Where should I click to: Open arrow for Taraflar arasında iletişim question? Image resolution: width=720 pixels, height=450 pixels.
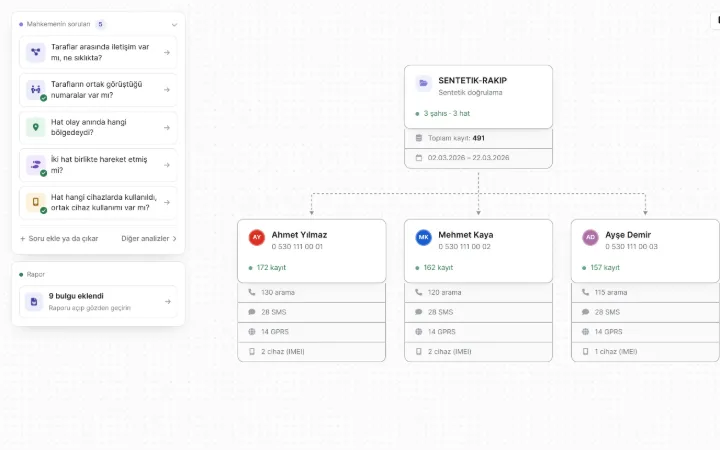(x=167, y=52)
